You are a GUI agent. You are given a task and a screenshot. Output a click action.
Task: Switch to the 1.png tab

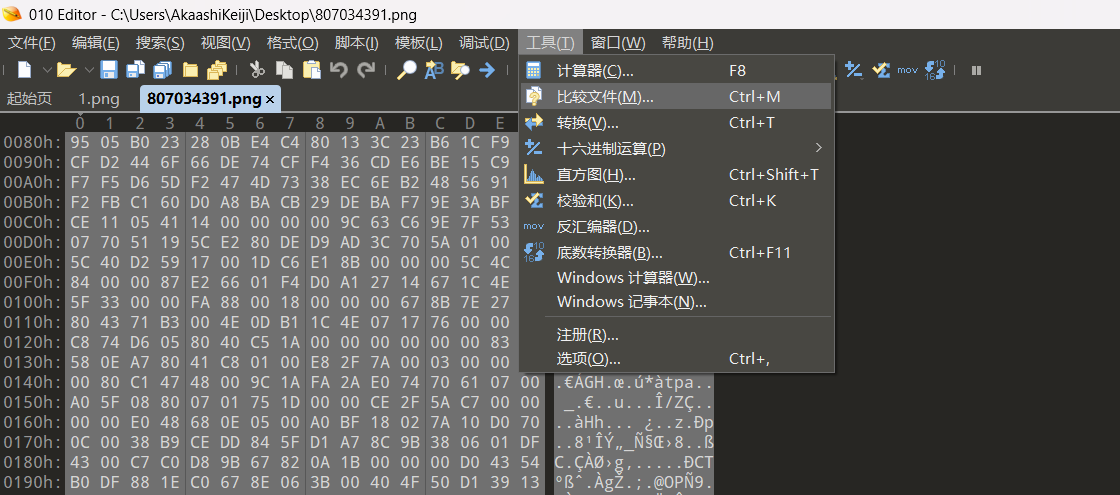point(99,99)
